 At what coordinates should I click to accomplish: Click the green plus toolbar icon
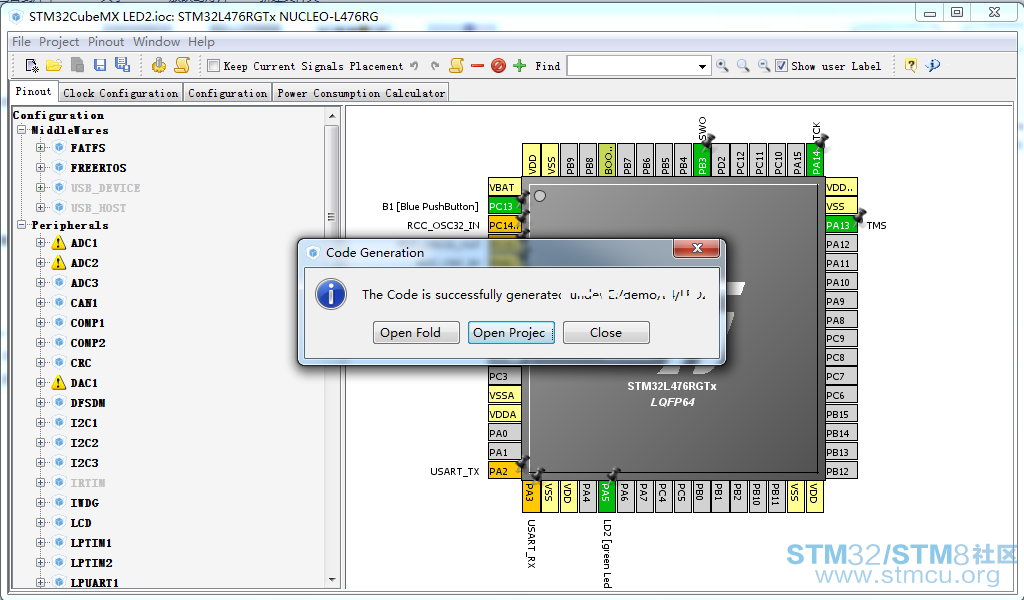[x=520, y=66]
